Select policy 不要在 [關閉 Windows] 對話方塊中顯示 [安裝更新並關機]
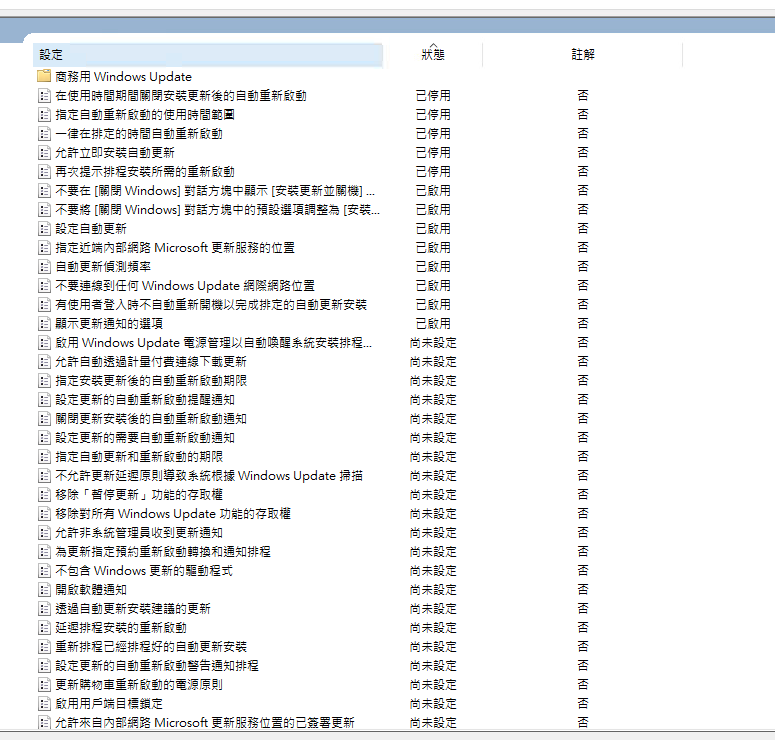 point(215,191)
